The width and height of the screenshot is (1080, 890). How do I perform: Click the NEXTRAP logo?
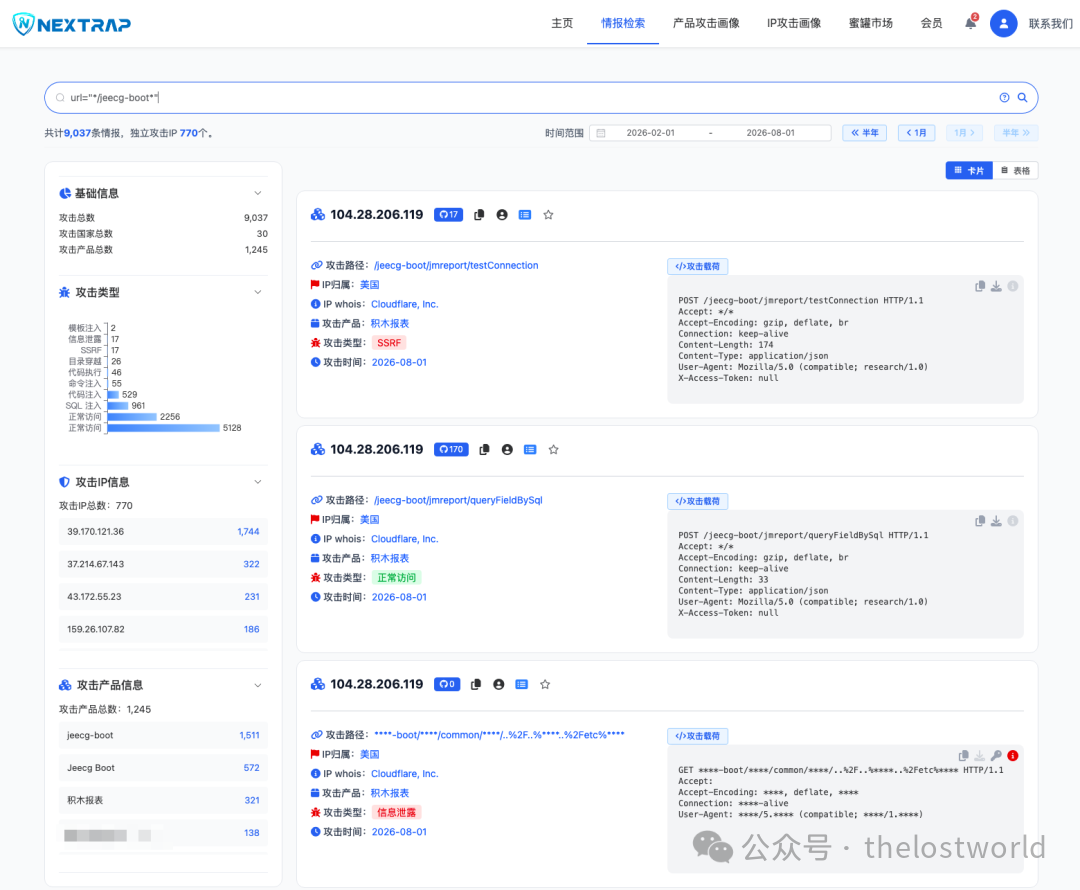[x=72, y=24]
